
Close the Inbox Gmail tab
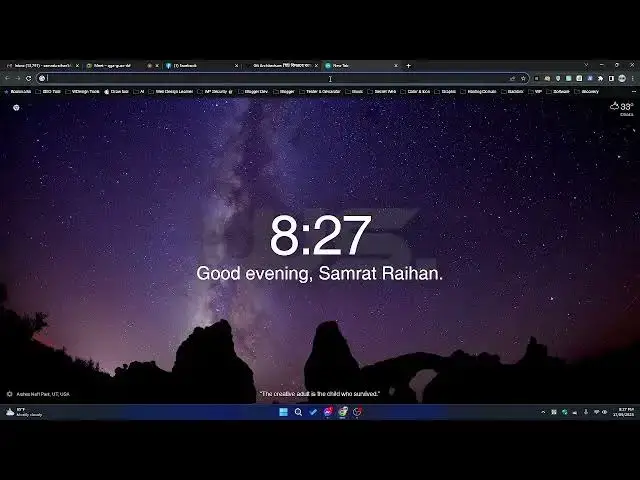point(77,65)
